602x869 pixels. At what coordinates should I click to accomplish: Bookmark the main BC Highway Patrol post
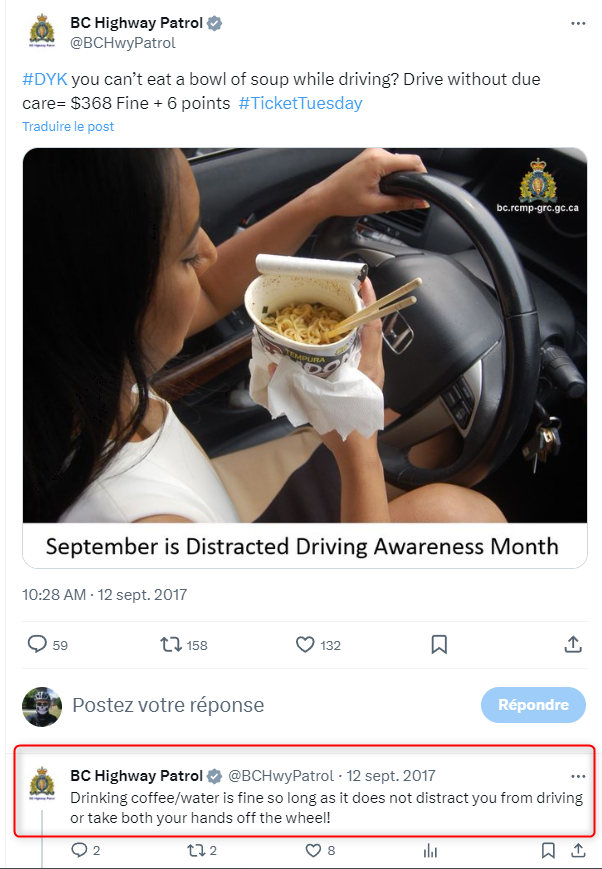(x=439, y=645)
